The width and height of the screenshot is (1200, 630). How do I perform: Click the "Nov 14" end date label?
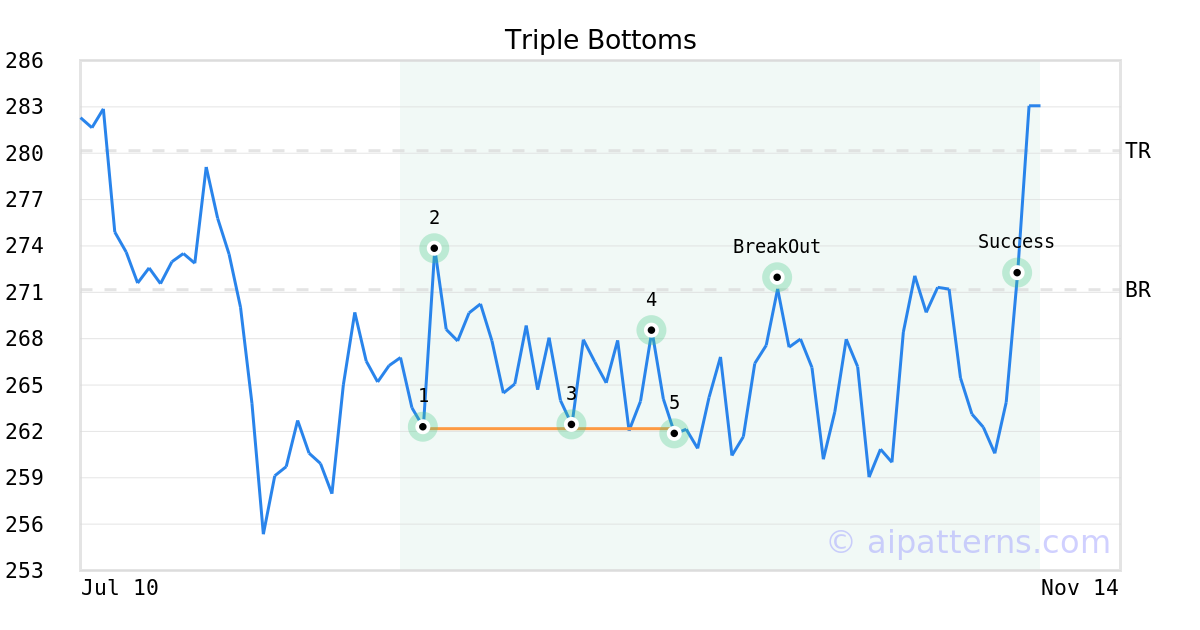point(1079,588)
